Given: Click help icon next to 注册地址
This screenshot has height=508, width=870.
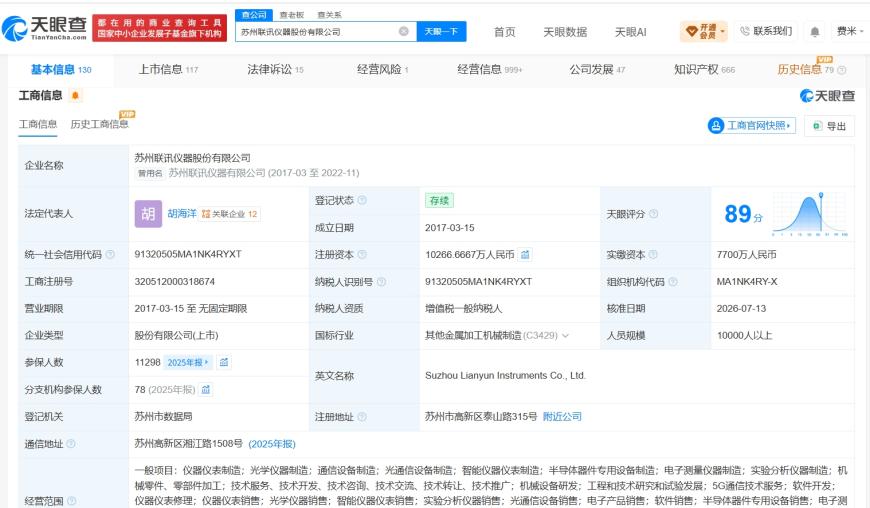Looking at the screenshot, I should pos(362,416).
